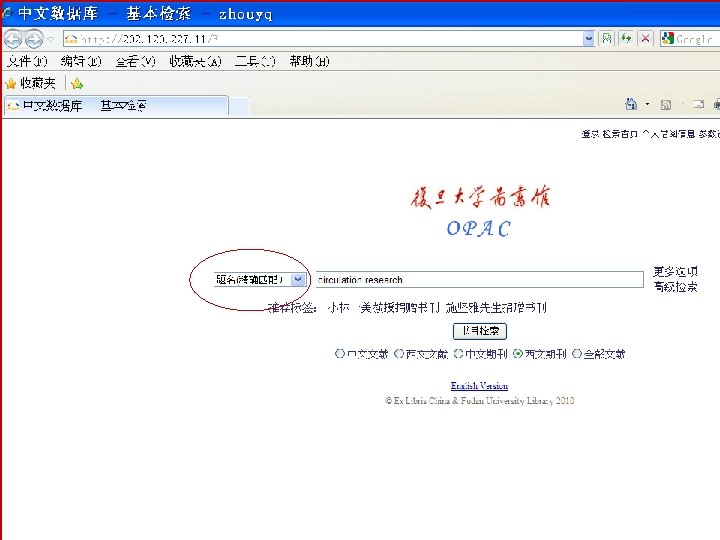Click the Read Mail envelope icon
The width and height of the screenshot is (720, 540).
pos(698,105)
